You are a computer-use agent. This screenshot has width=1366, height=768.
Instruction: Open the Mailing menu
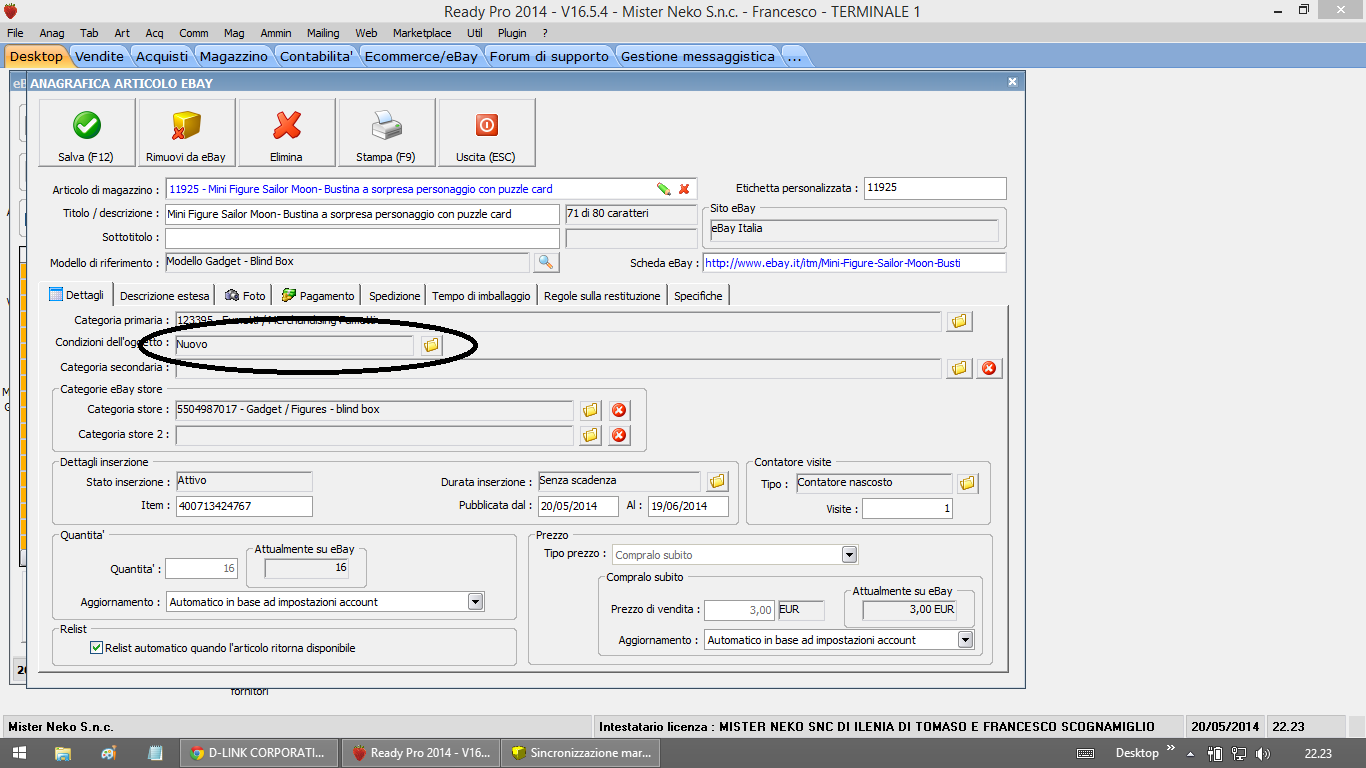(323, 33)
